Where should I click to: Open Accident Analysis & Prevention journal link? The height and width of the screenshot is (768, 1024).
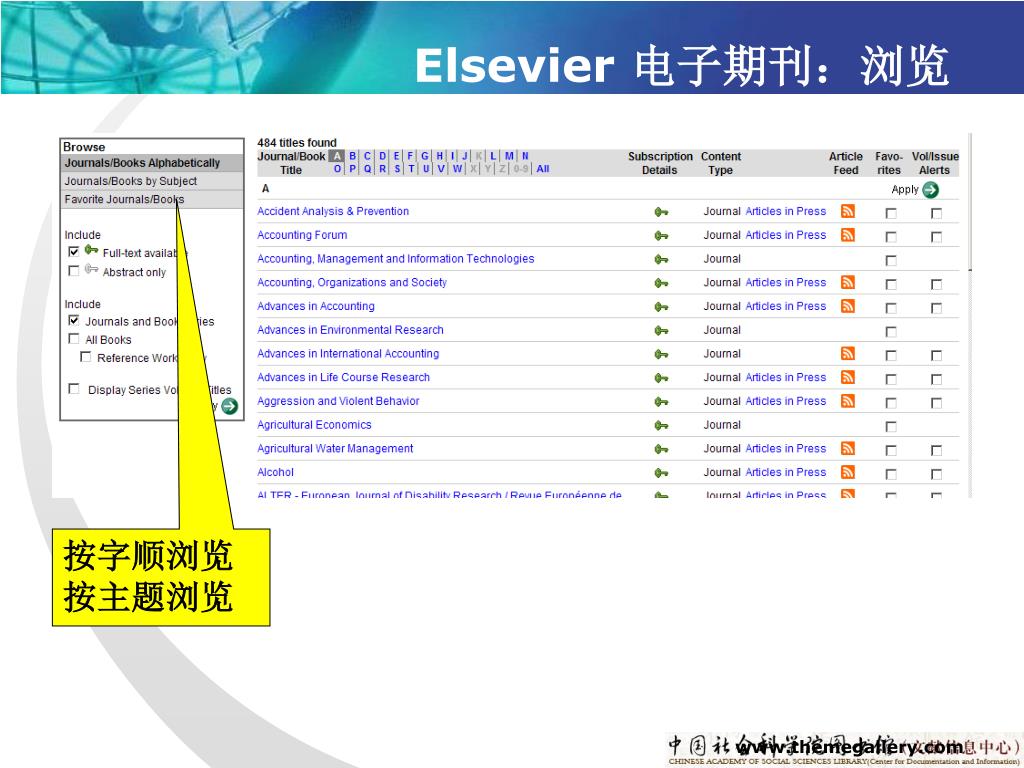click(x=333, y=211)
